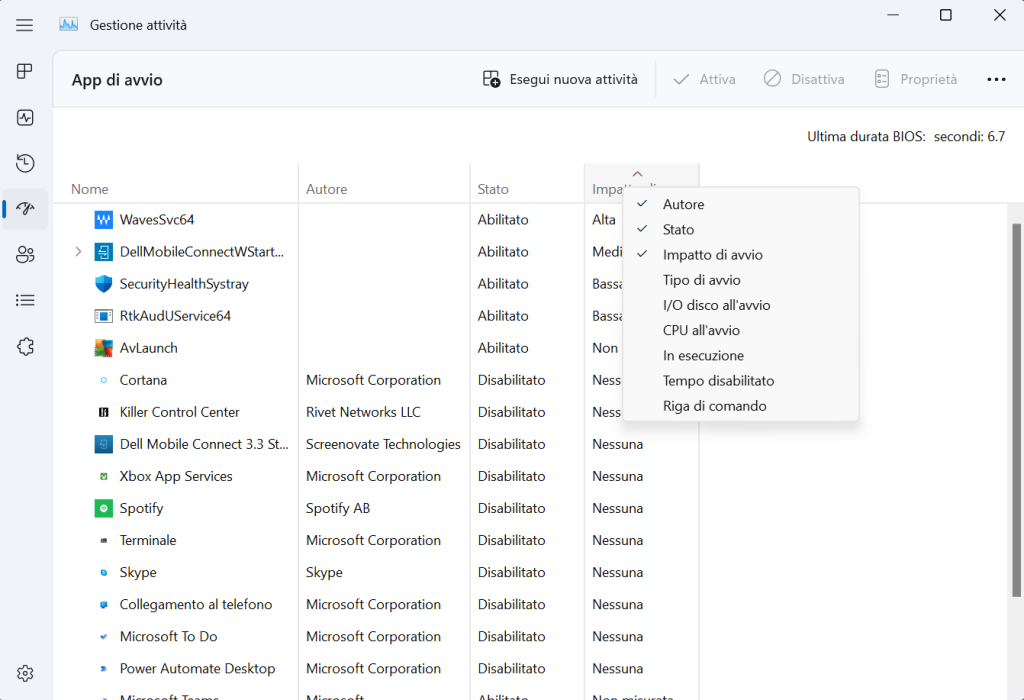The width and height of the screenshot is (1024, 700).
Task: Click the Terminale app icon
Action: (103, 540)
